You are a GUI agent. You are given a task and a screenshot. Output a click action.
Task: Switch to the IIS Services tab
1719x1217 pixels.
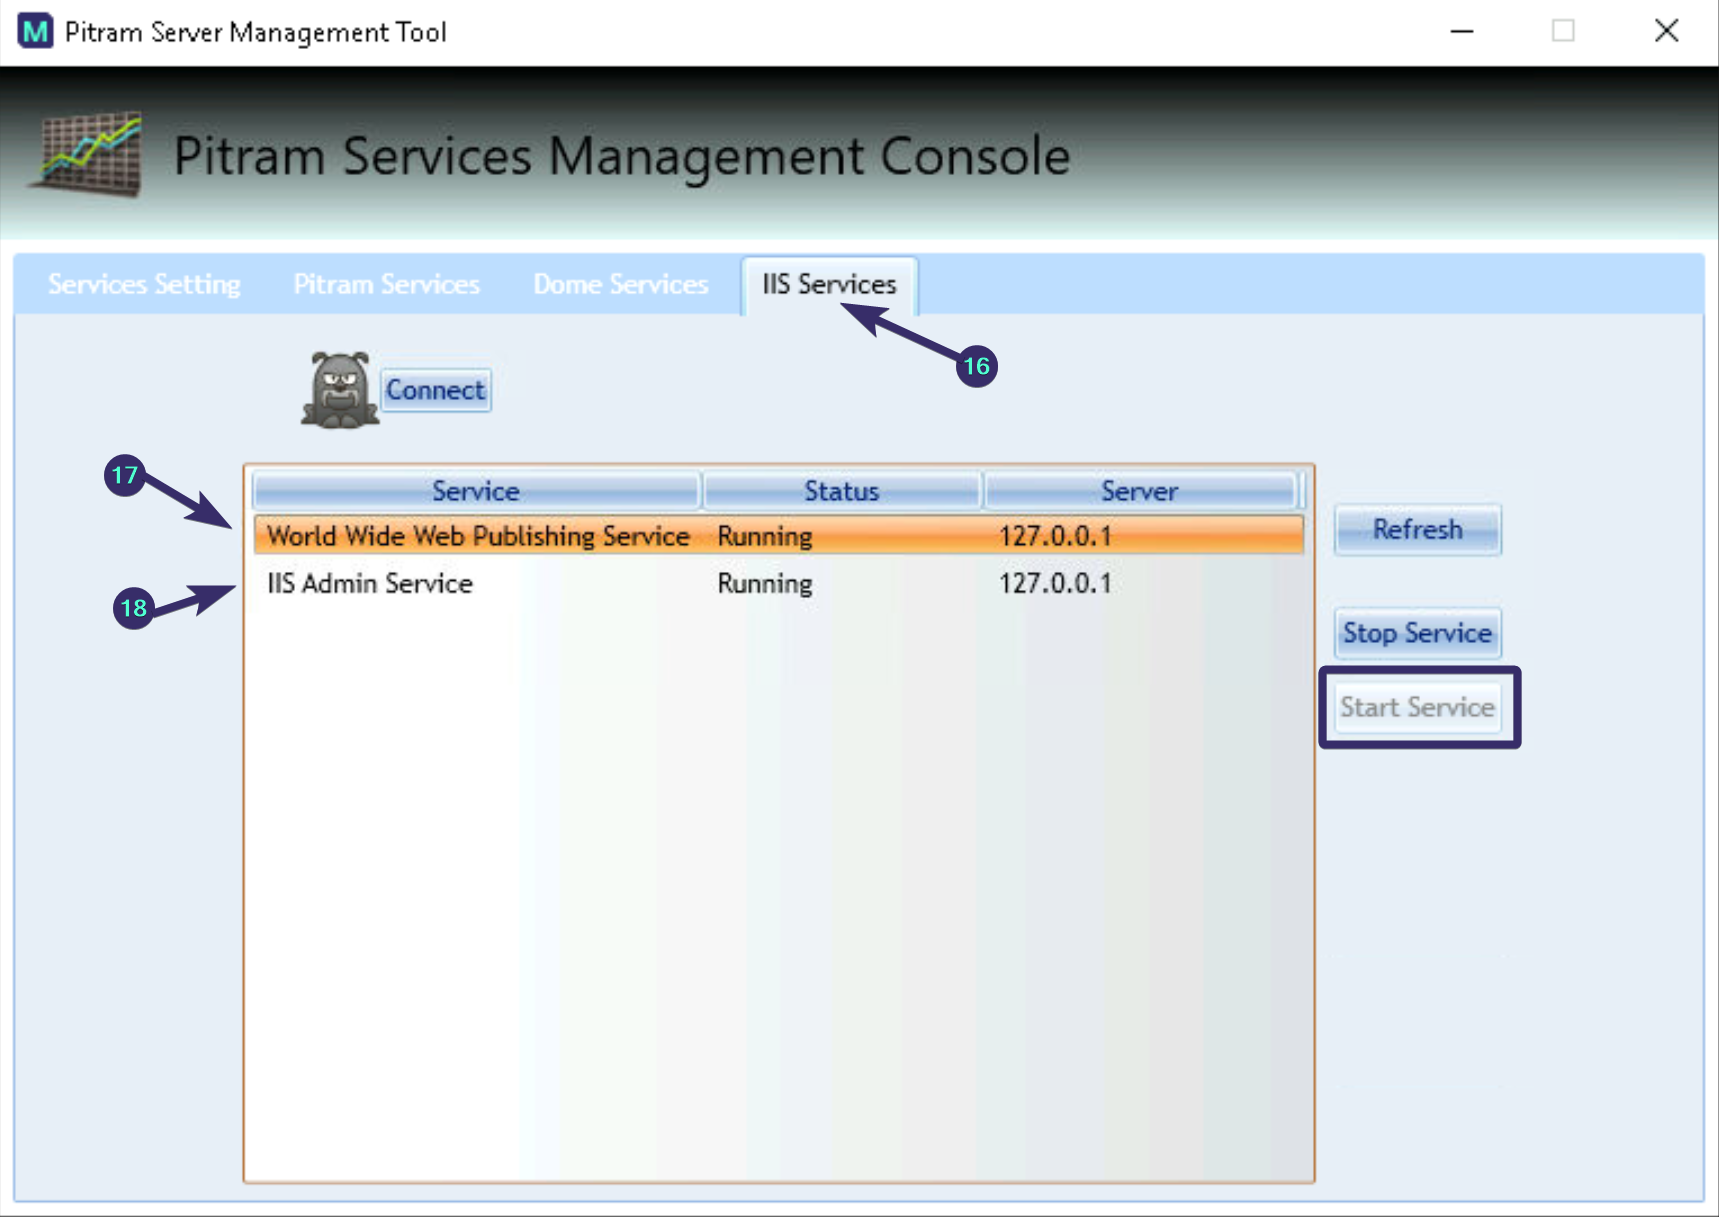pyautogui.click(x=829, y=284)
